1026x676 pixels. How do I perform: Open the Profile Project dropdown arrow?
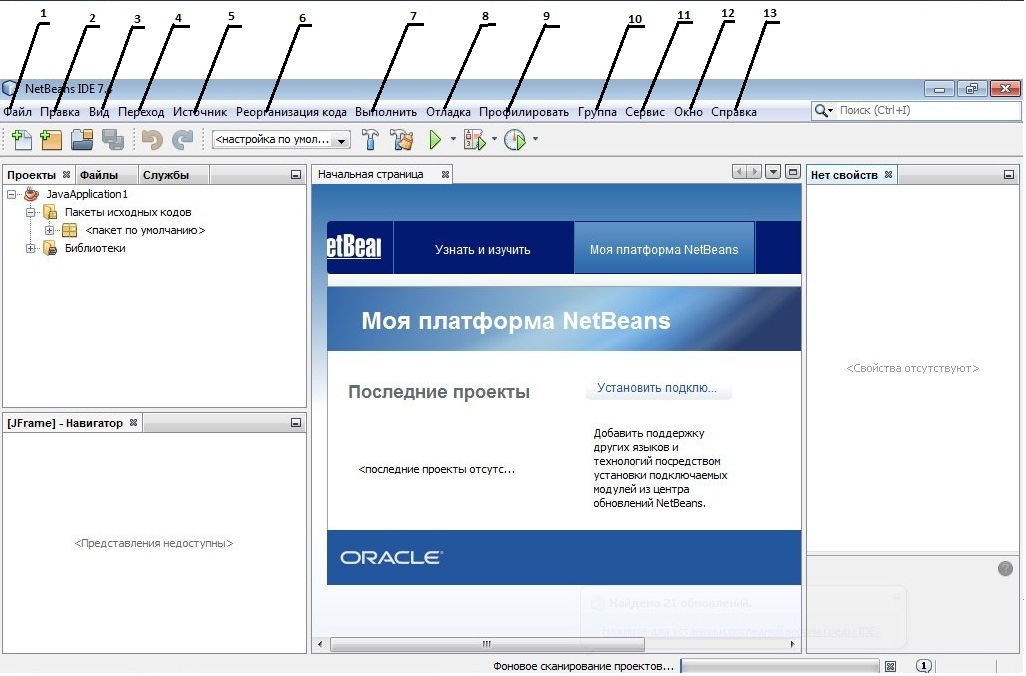[x=535, y=139]
